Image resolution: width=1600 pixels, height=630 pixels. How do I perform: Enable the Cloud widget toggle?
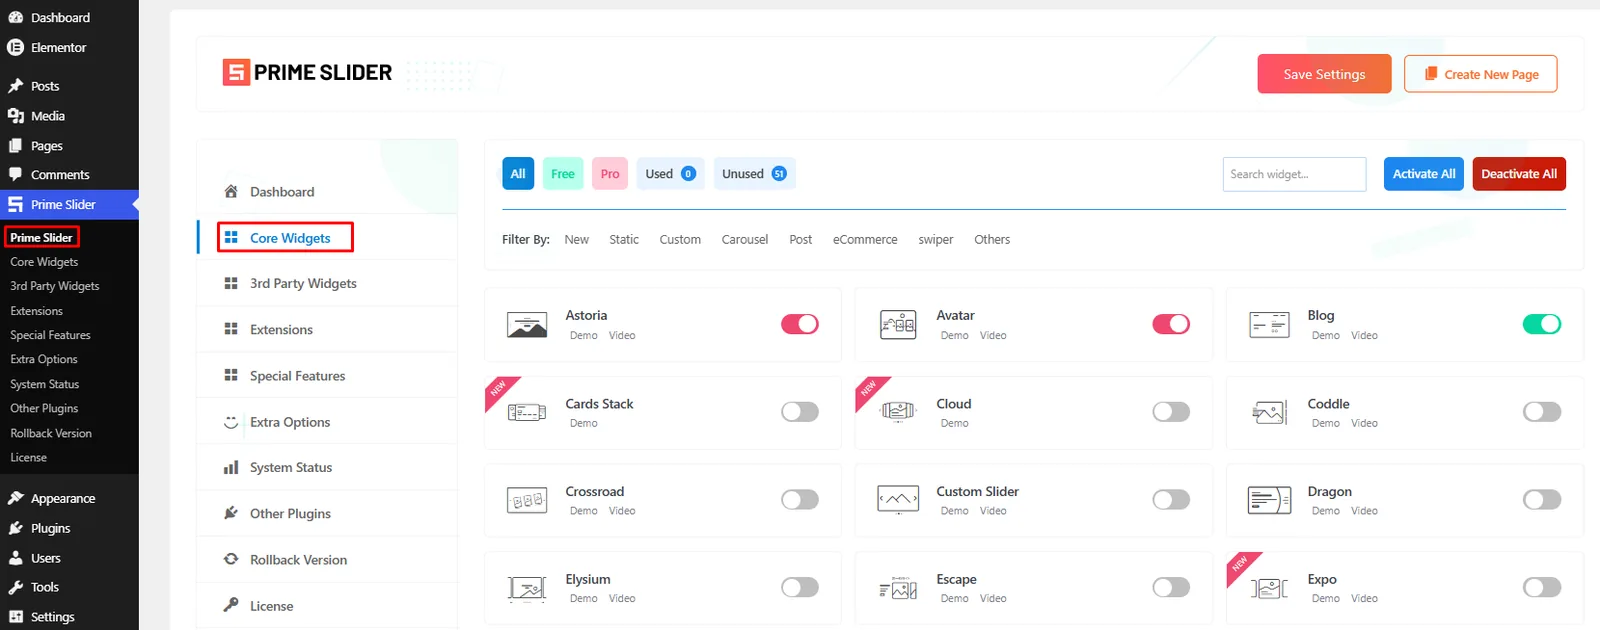tap(1171, 412)
